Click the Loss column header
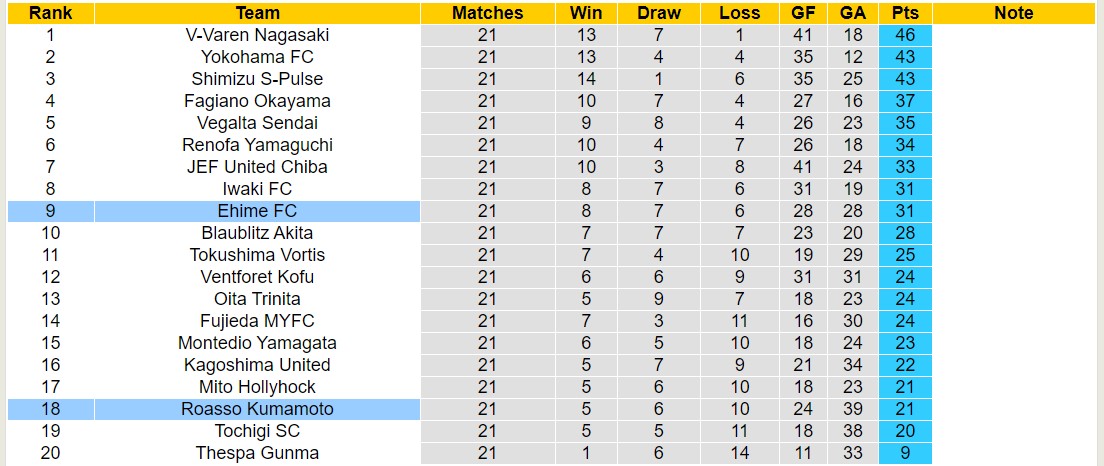This screenshot has width=1104, height=466. click(739, 13)
